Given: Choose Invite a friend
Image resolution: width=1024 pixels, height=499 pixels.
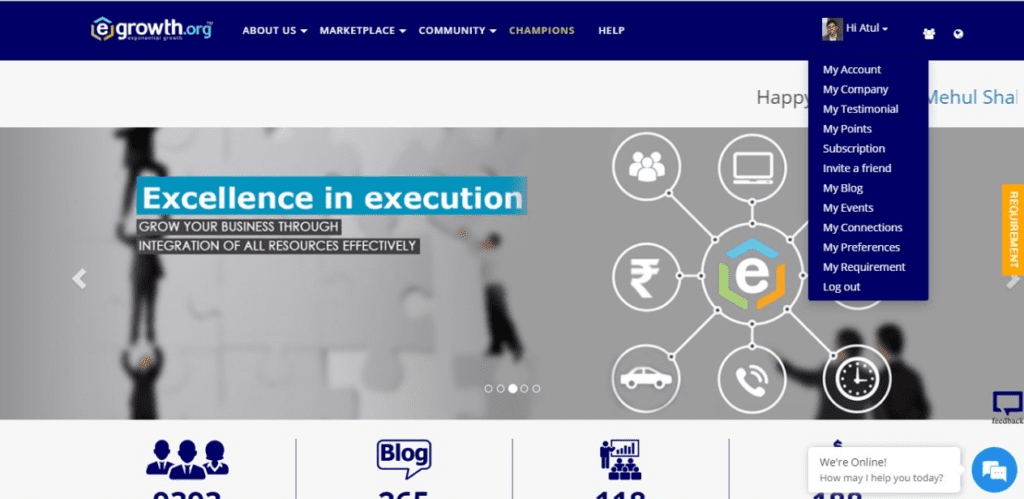Looking at the screenshot, I should pyautogui.click(x=857, y=168).
